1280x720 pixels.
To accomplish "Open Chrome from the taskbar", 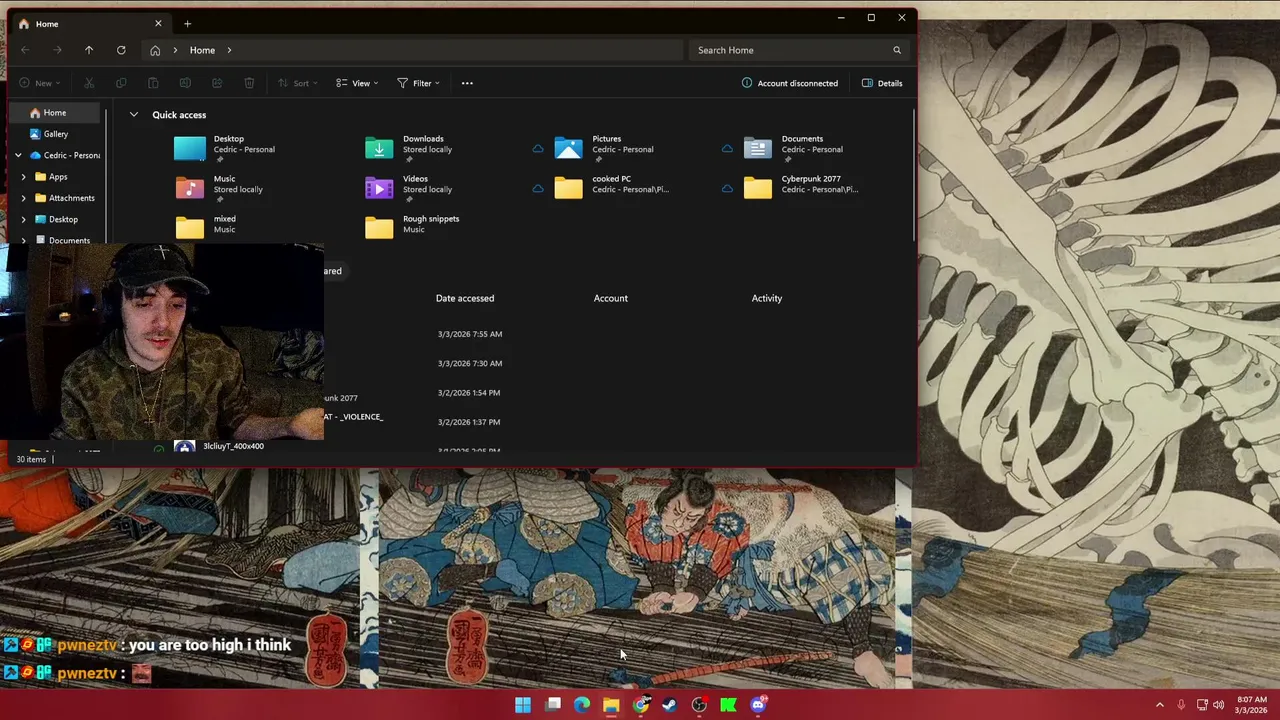I will point(641,705).
